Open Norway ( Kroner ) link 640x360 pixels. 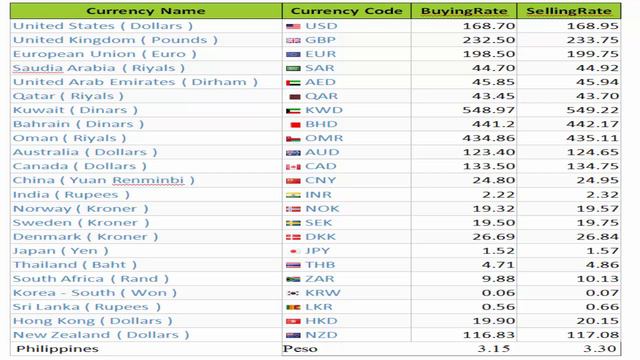tap(80, 209)
